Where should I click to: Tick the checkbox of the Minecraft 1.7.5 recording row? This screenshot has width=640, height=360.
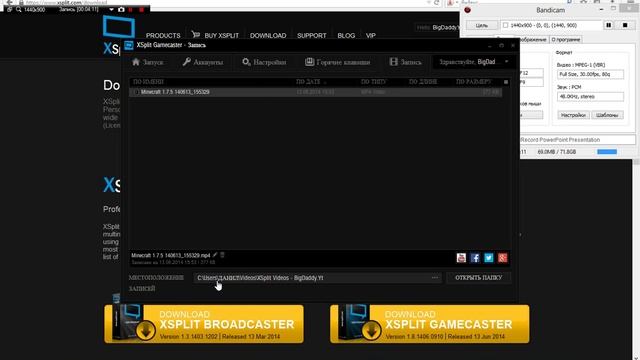pos(136,92)
